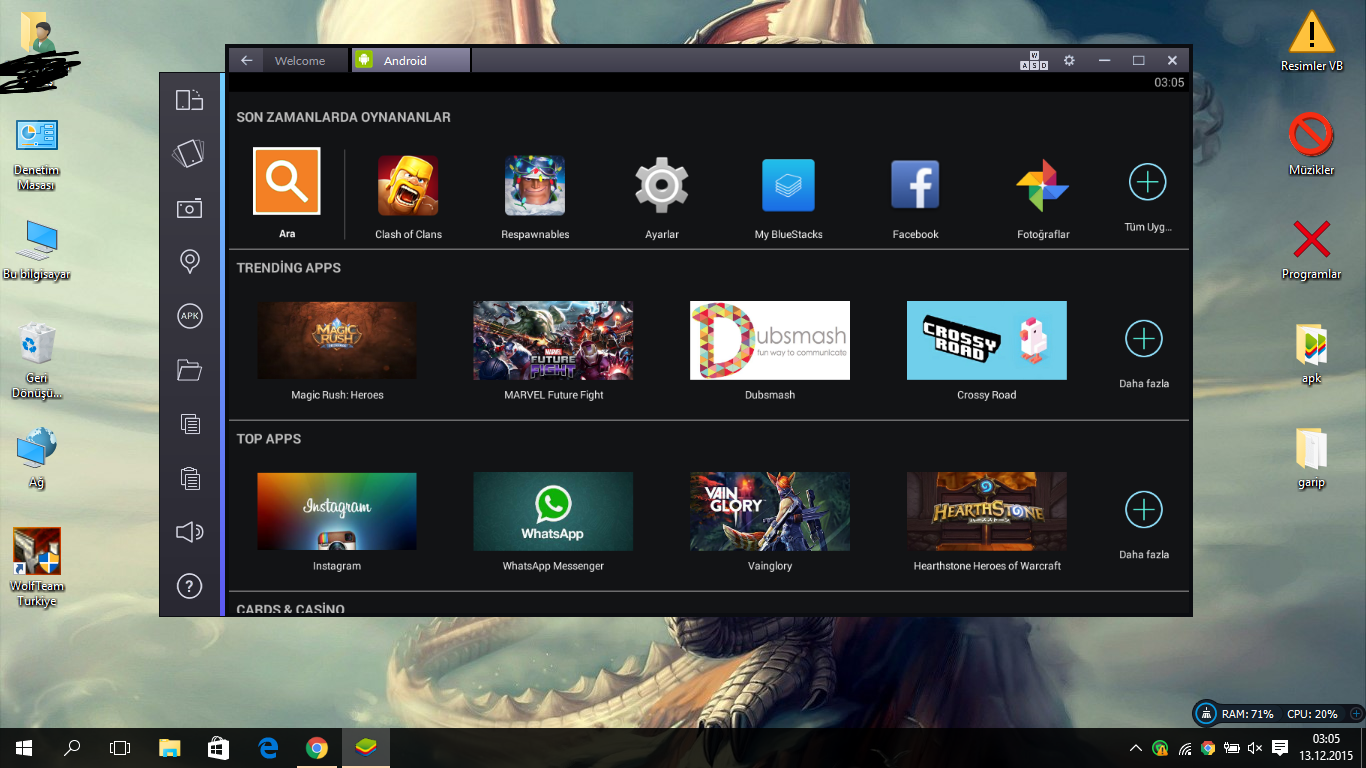Select the Müzikler desktop icon
This screenshot has height=768, width=1366.
tap(1311, 145)
